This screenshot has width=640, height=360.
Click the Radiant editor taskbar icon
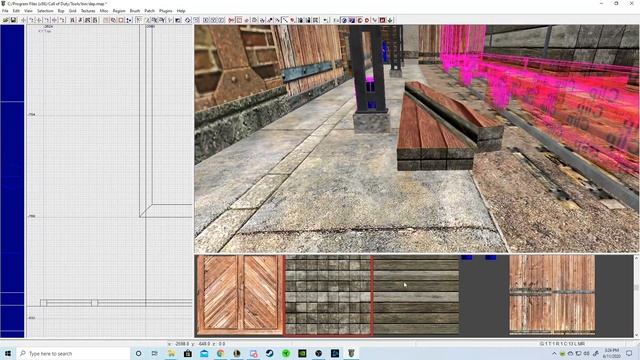coord(351,353)
